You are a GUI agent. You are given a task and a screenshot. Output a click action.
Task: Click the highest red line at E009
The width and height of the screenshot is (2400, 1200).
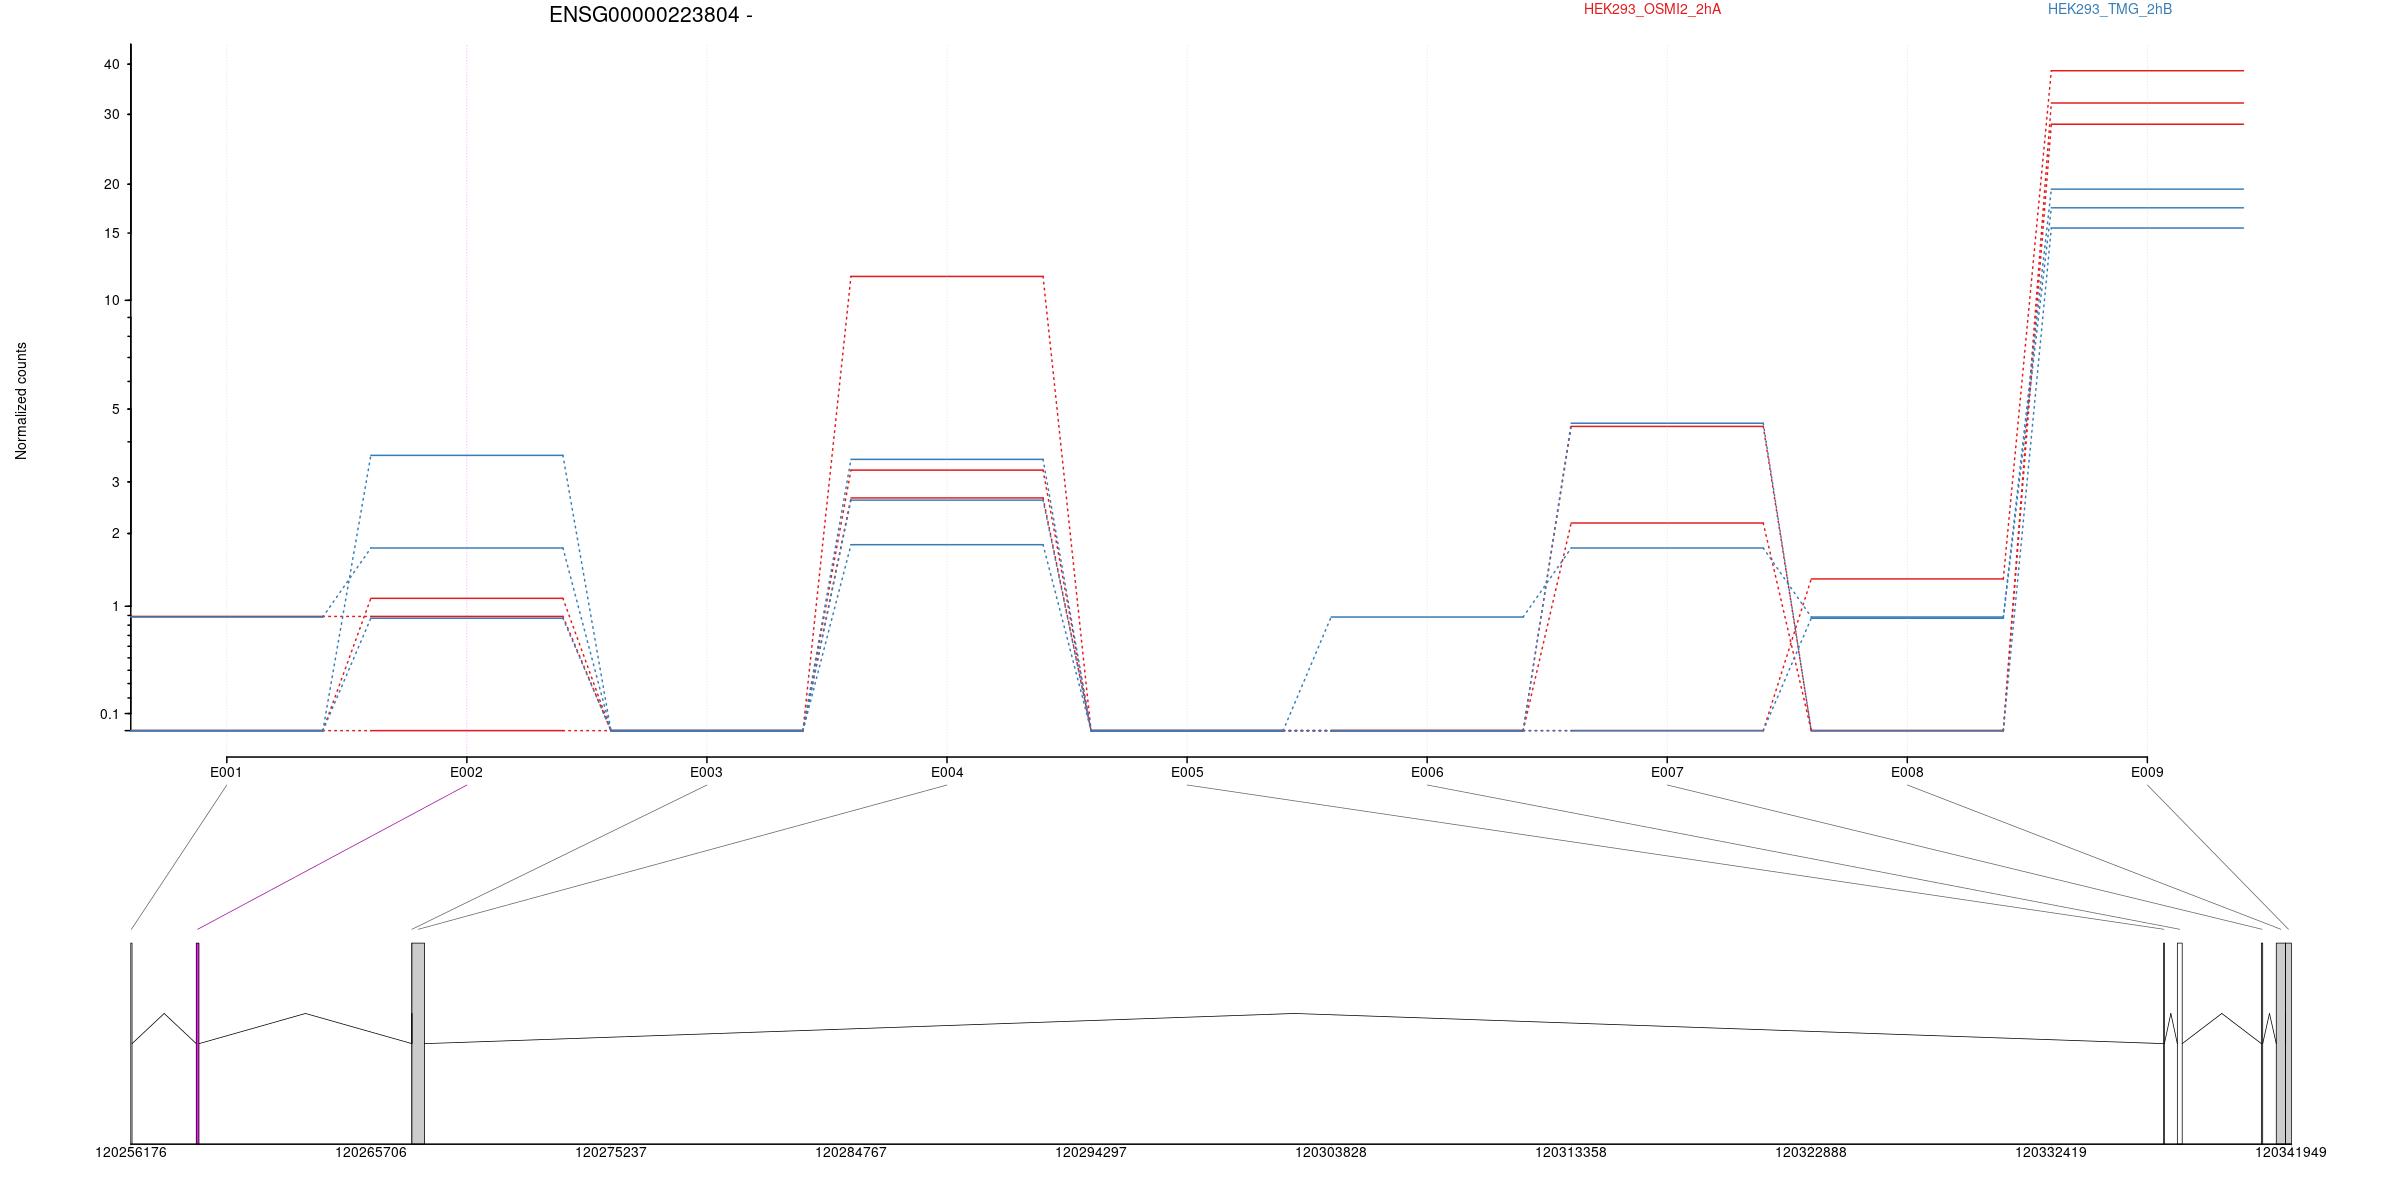2147,71
